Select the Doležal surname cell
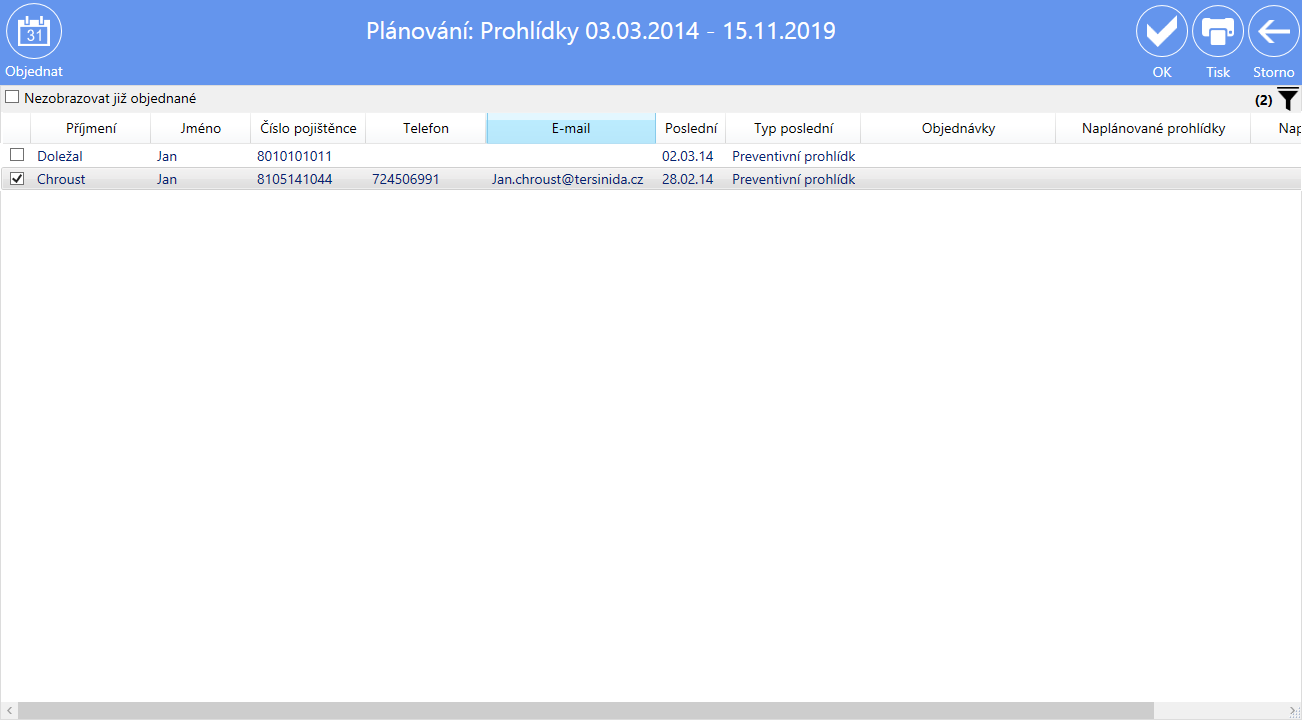The image size is (1302, 720). point(60,156)
